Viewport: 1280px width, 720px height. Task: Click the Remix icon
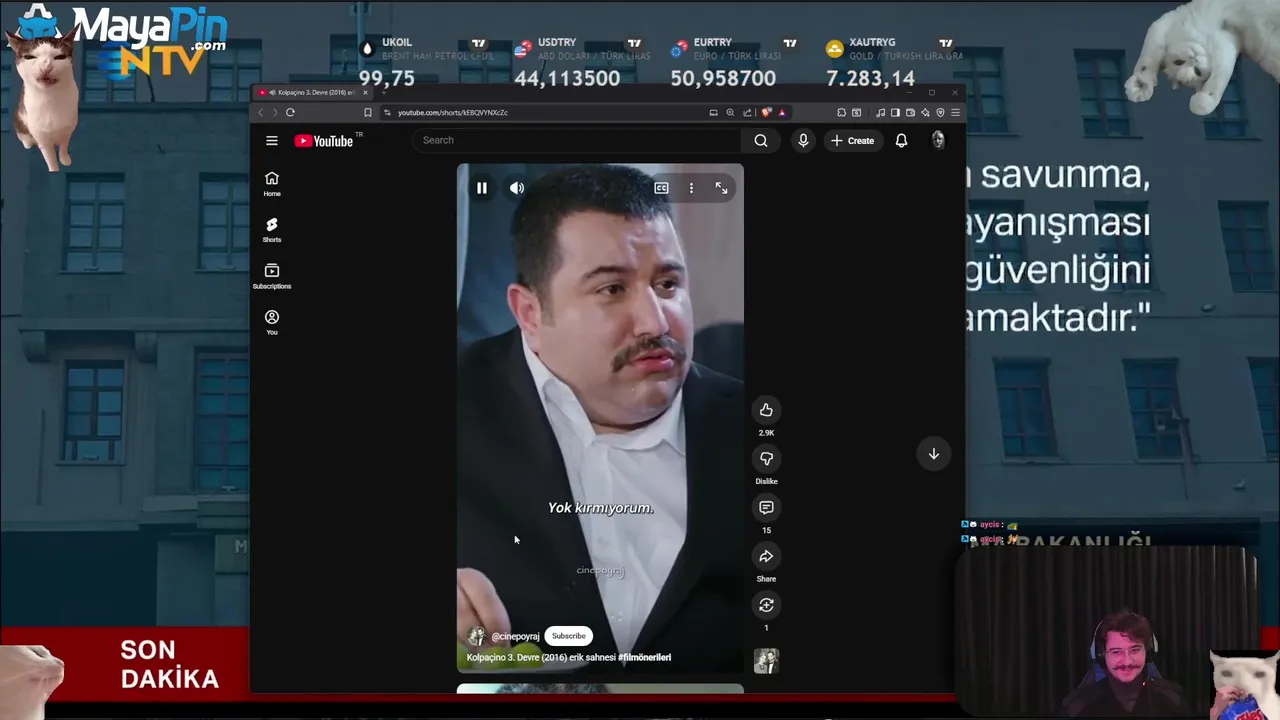766,605
